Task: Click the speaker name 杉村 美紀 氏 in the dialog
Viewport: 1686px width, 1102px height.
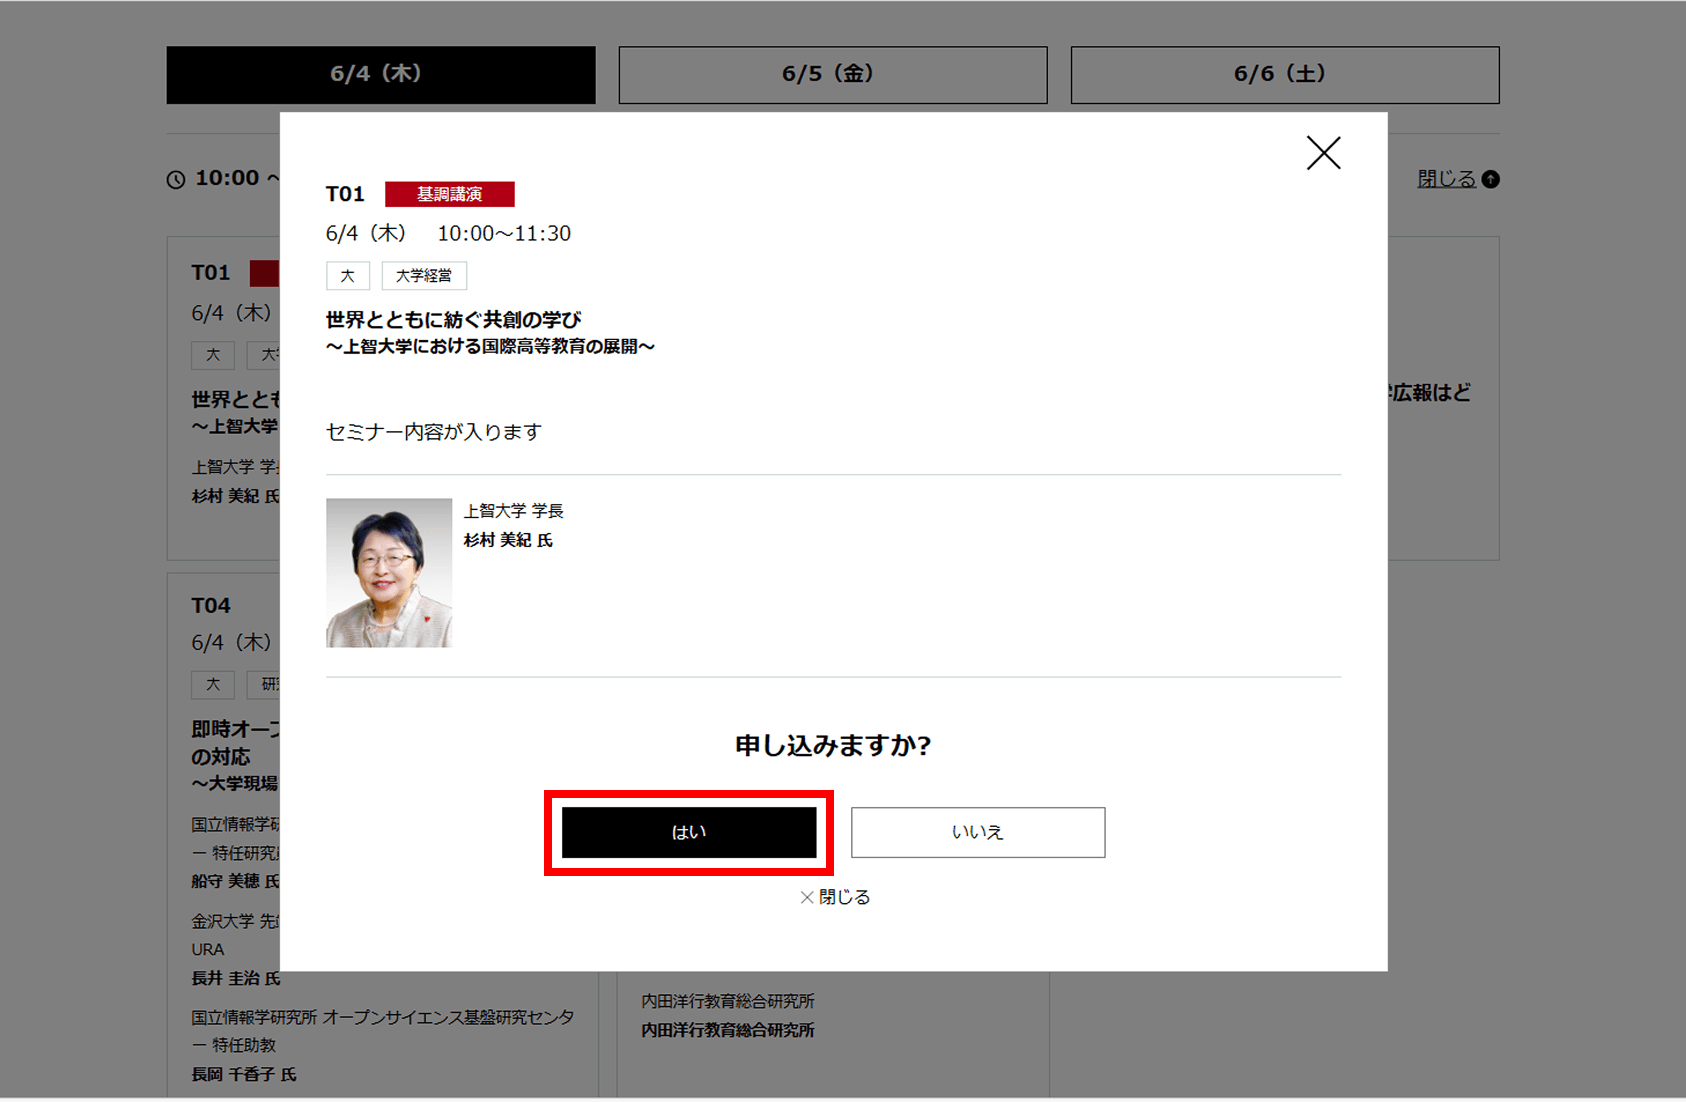Action: tap(508, 540)
